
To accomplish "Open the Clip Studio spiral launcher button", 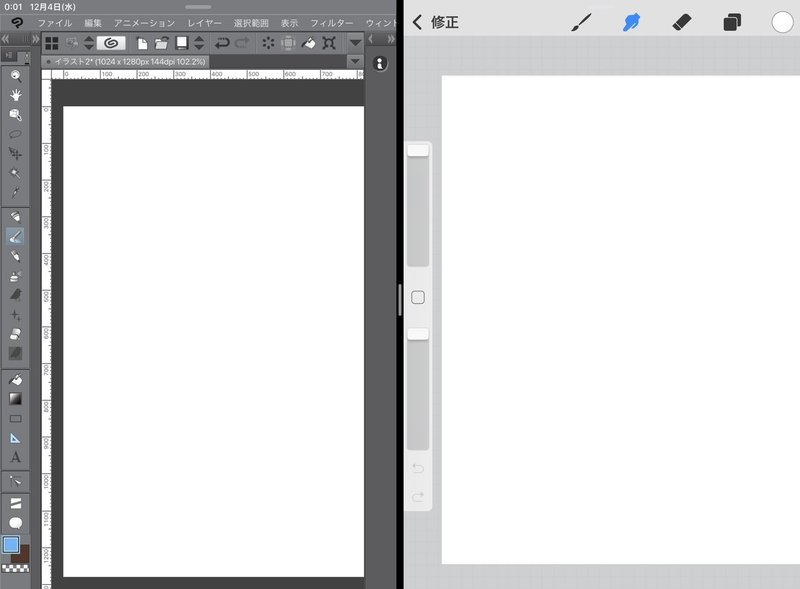I will click(111, 43).
